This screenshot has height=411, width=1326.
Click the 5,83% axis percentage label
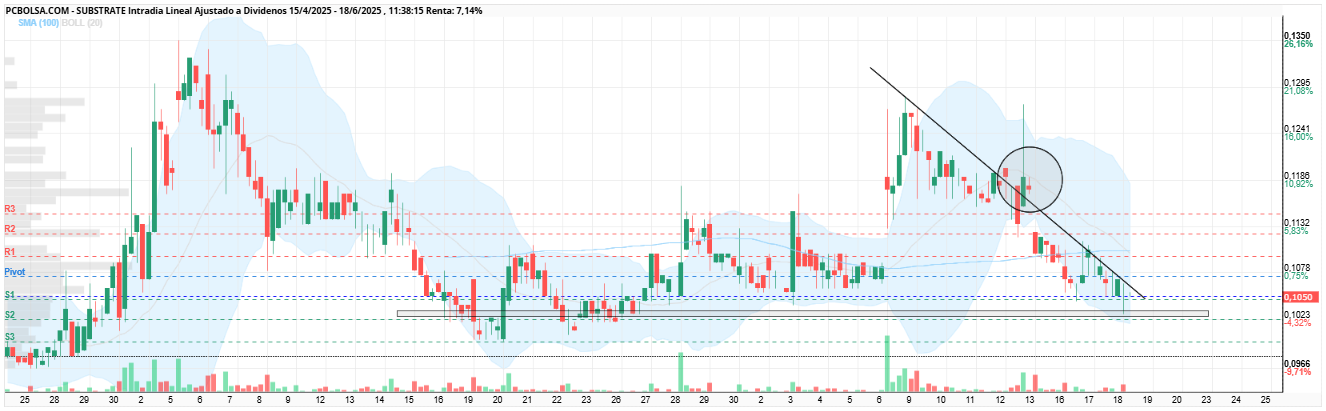pos(1295,231)
